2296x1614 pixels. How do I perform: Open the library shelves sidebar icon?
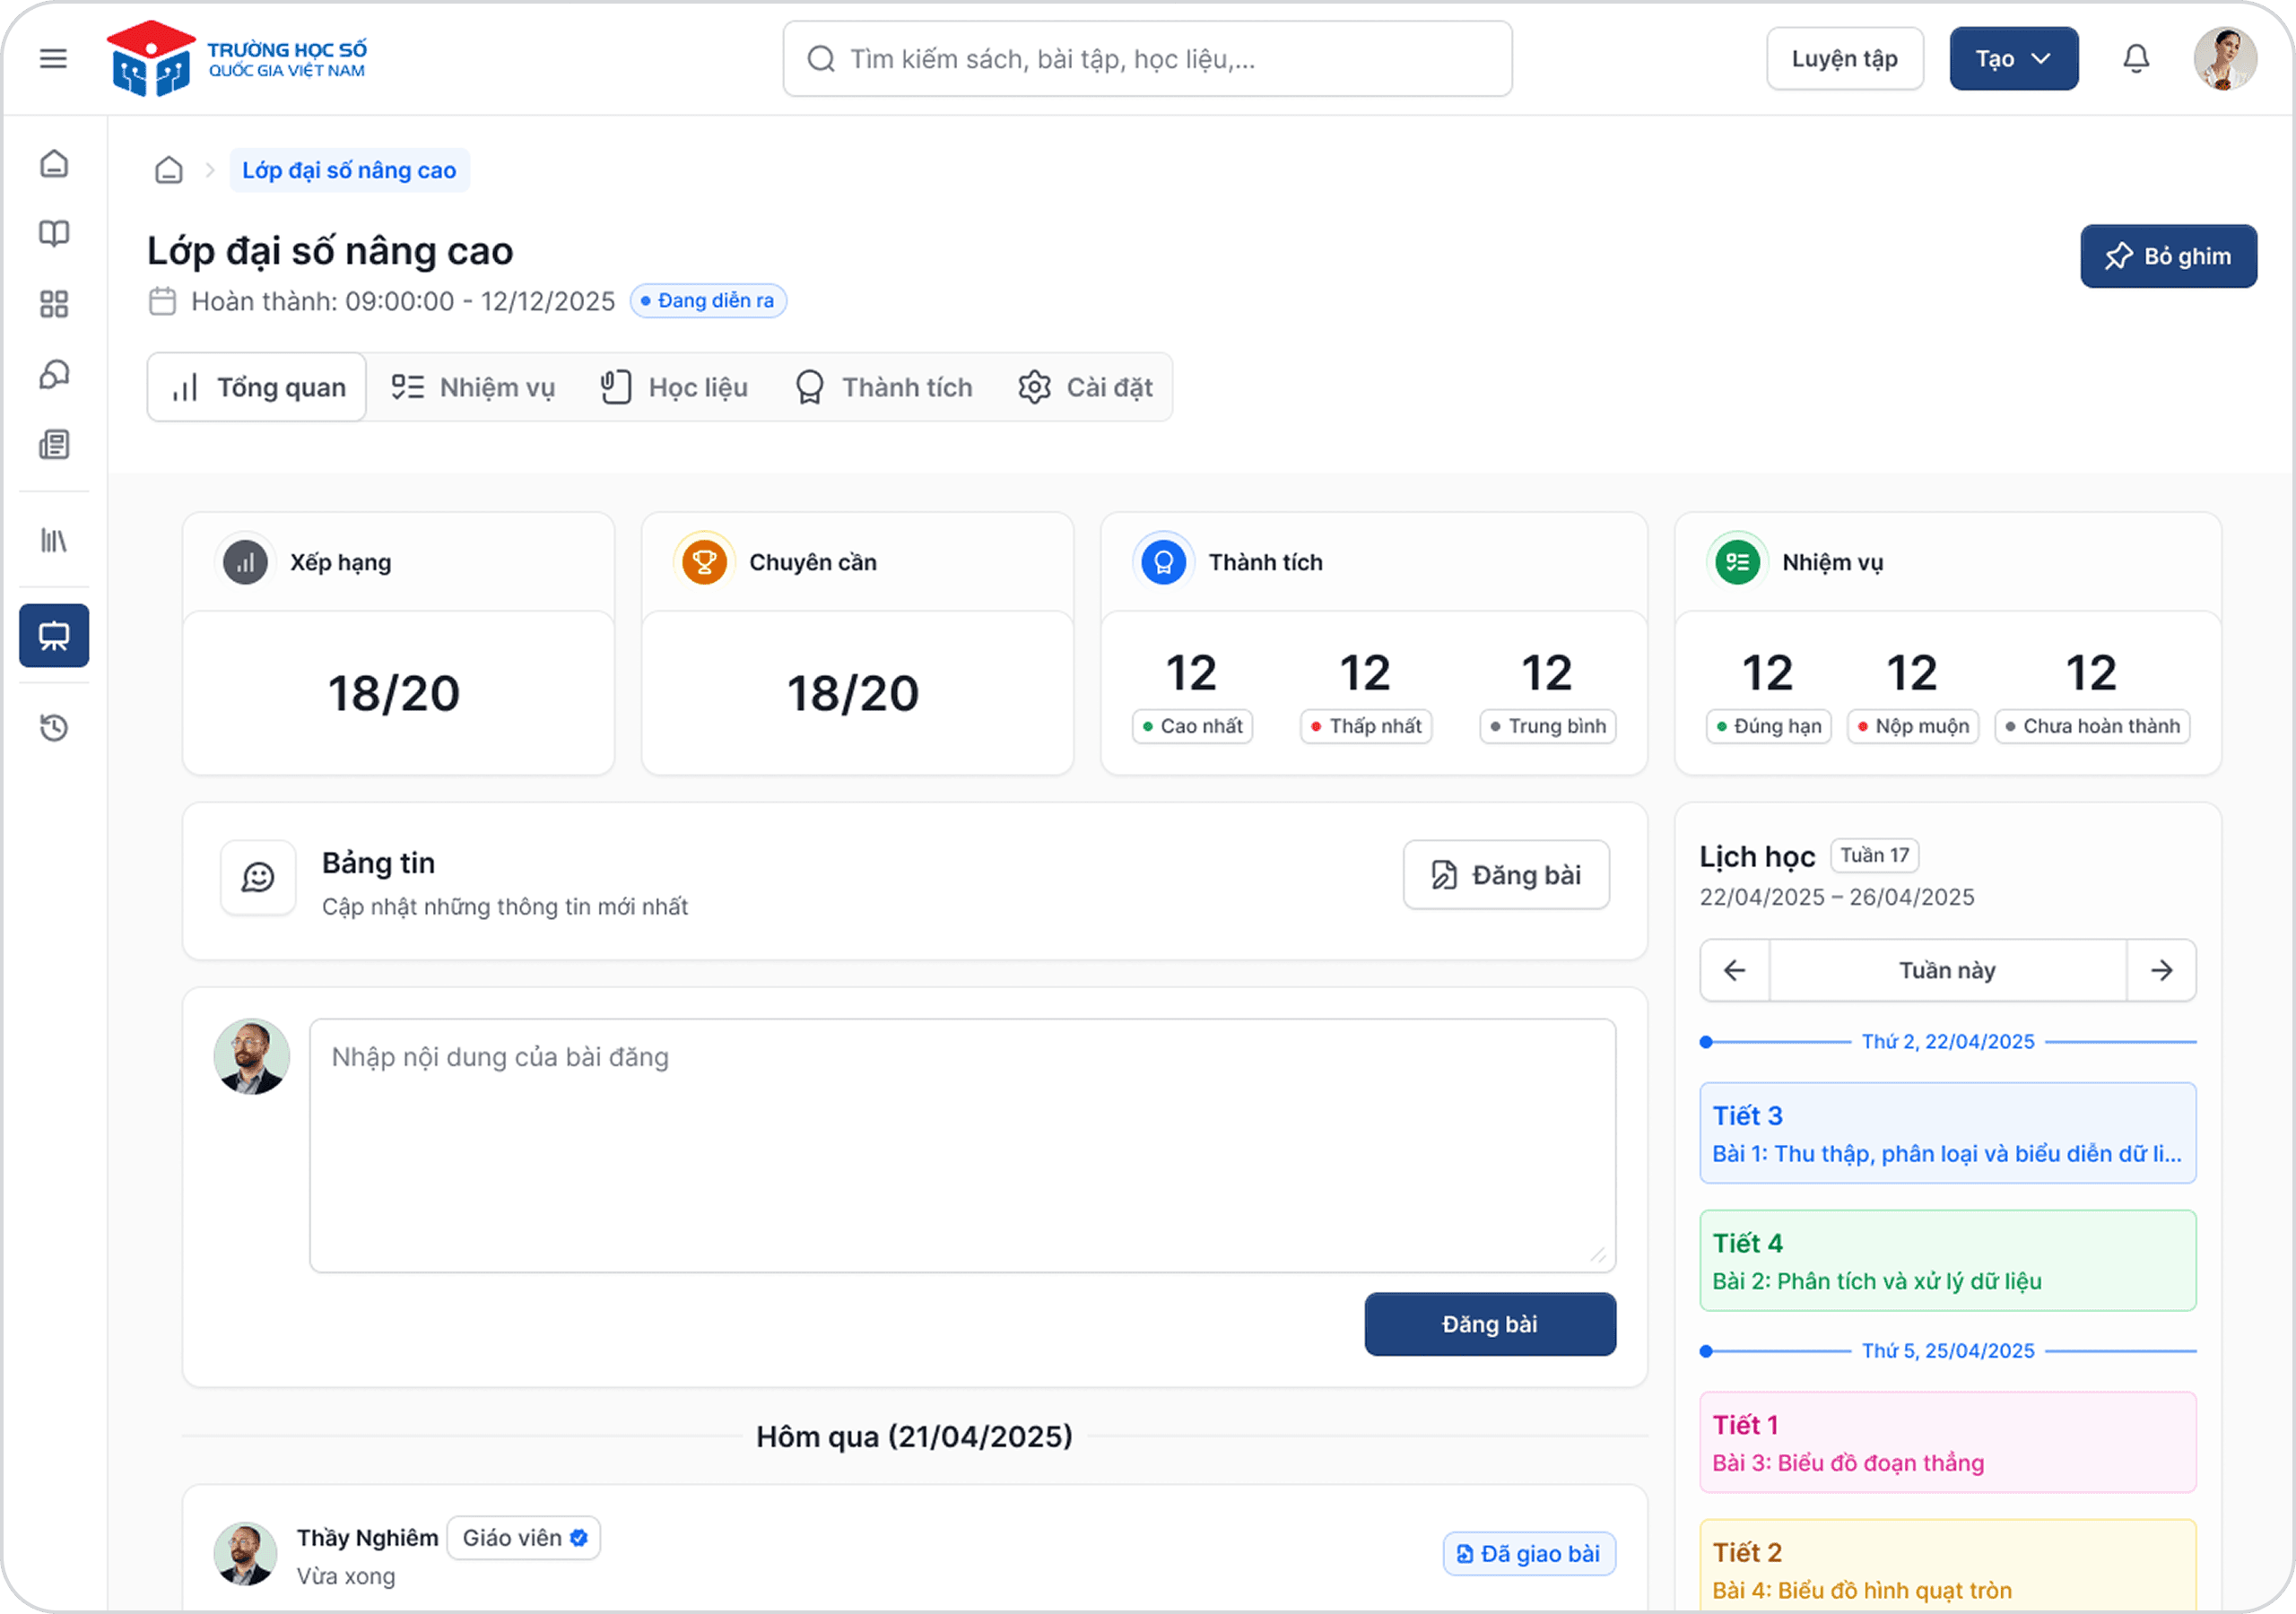pos(54,541)
